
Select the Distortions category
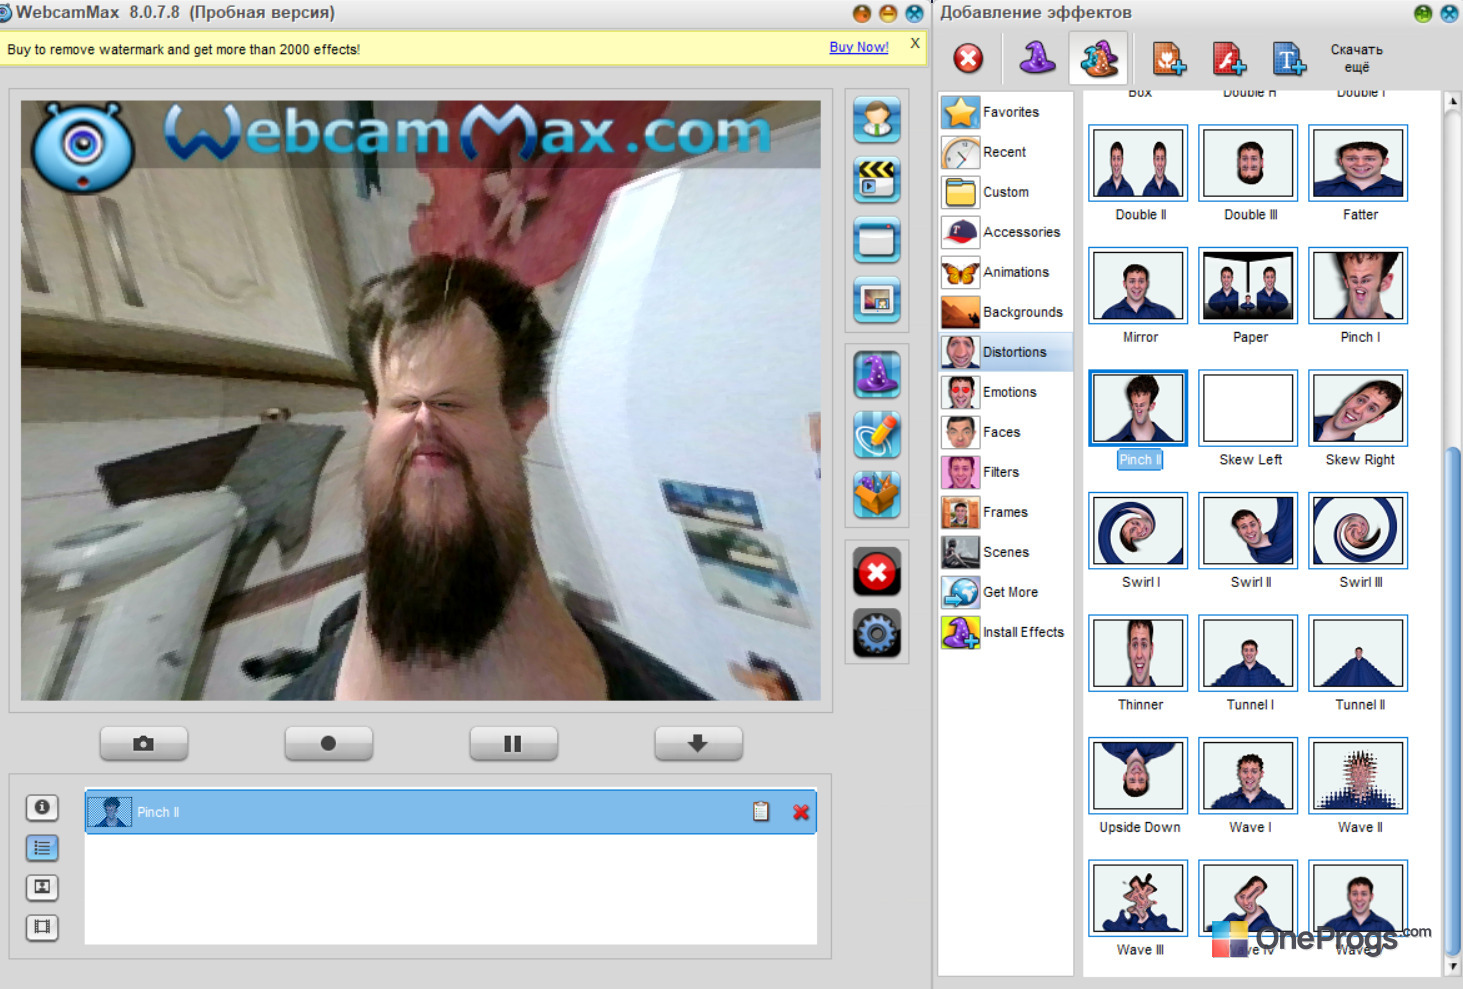1005,352
